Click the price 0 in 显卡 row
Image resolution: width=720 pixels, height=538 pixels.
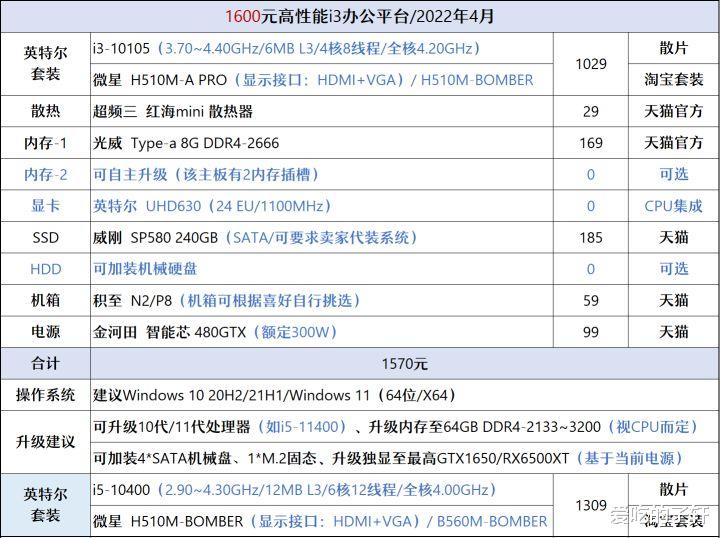[591, 206]
